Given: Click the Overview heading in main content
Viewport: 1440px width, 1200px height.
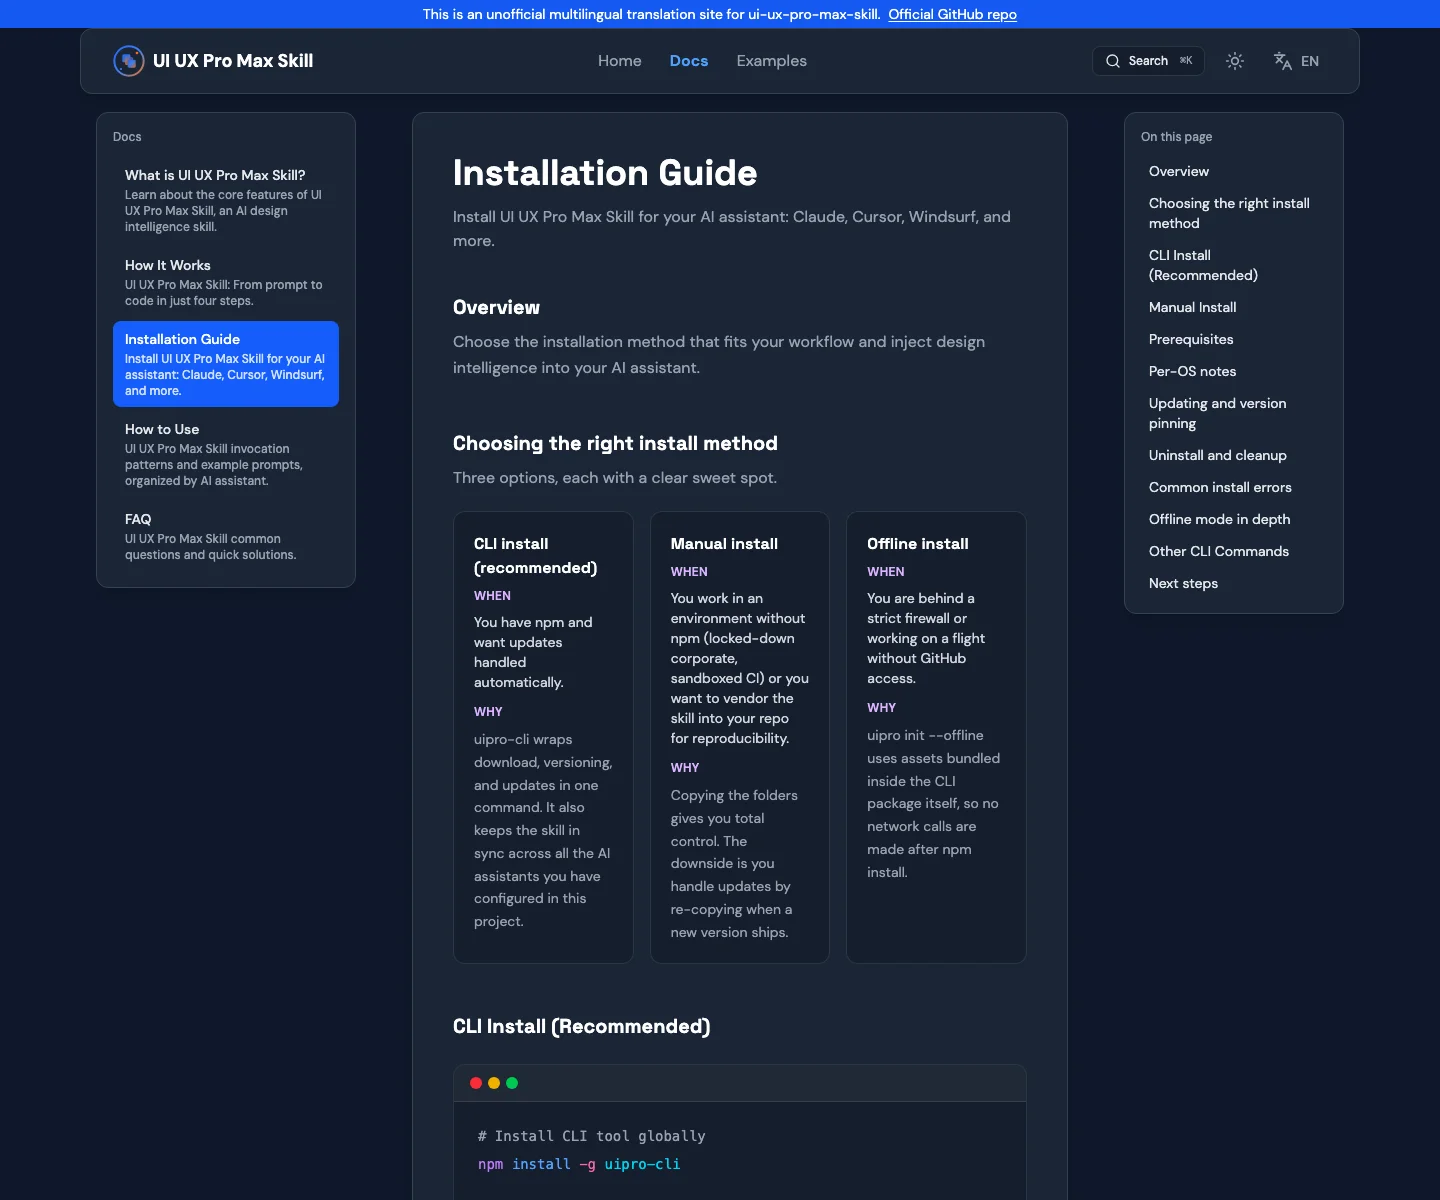Looking at the screenshot, I should (x=496, y=307).
